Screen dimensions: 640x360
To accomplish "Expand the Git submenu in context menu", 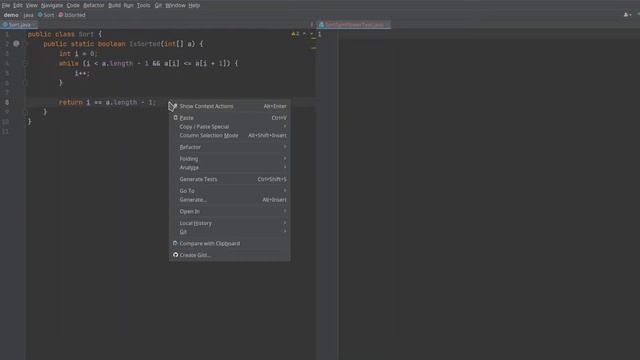I will 230,232.
